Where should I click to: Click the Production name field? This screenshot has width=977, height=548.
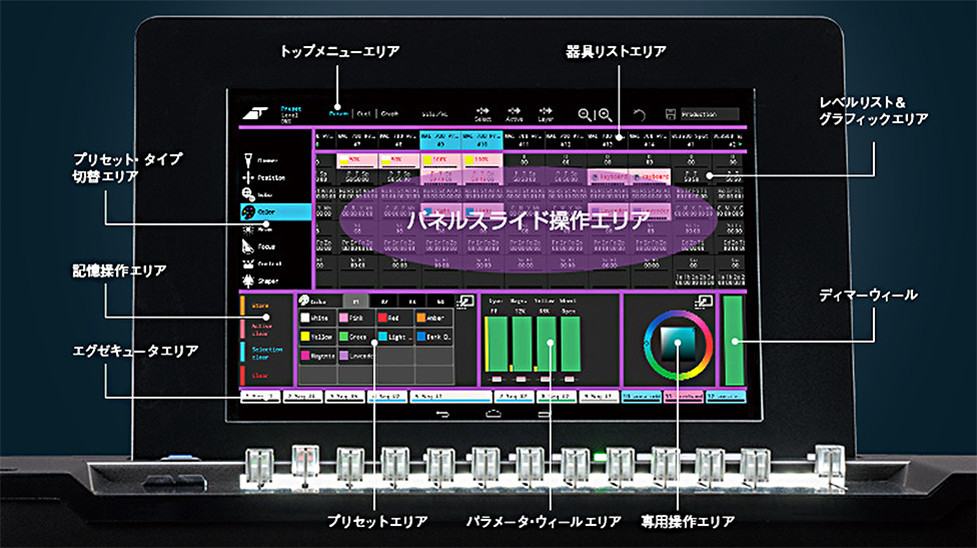tap(710, 115)
